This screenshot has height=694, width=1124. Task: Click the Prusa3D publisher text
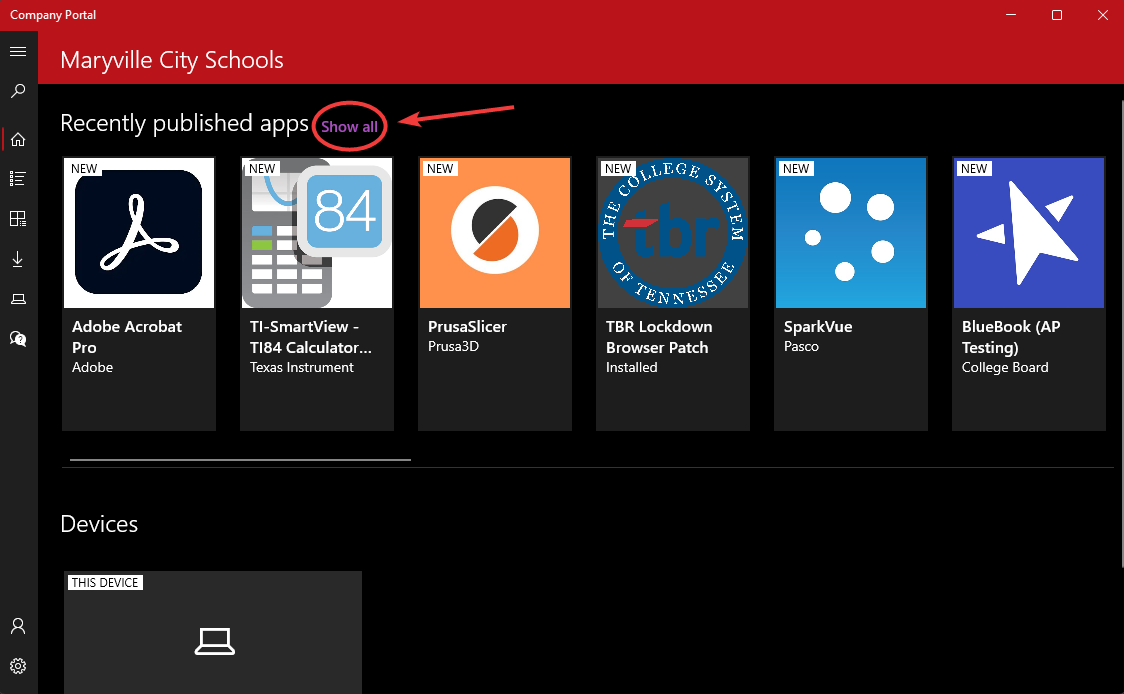tap(453, 346)
